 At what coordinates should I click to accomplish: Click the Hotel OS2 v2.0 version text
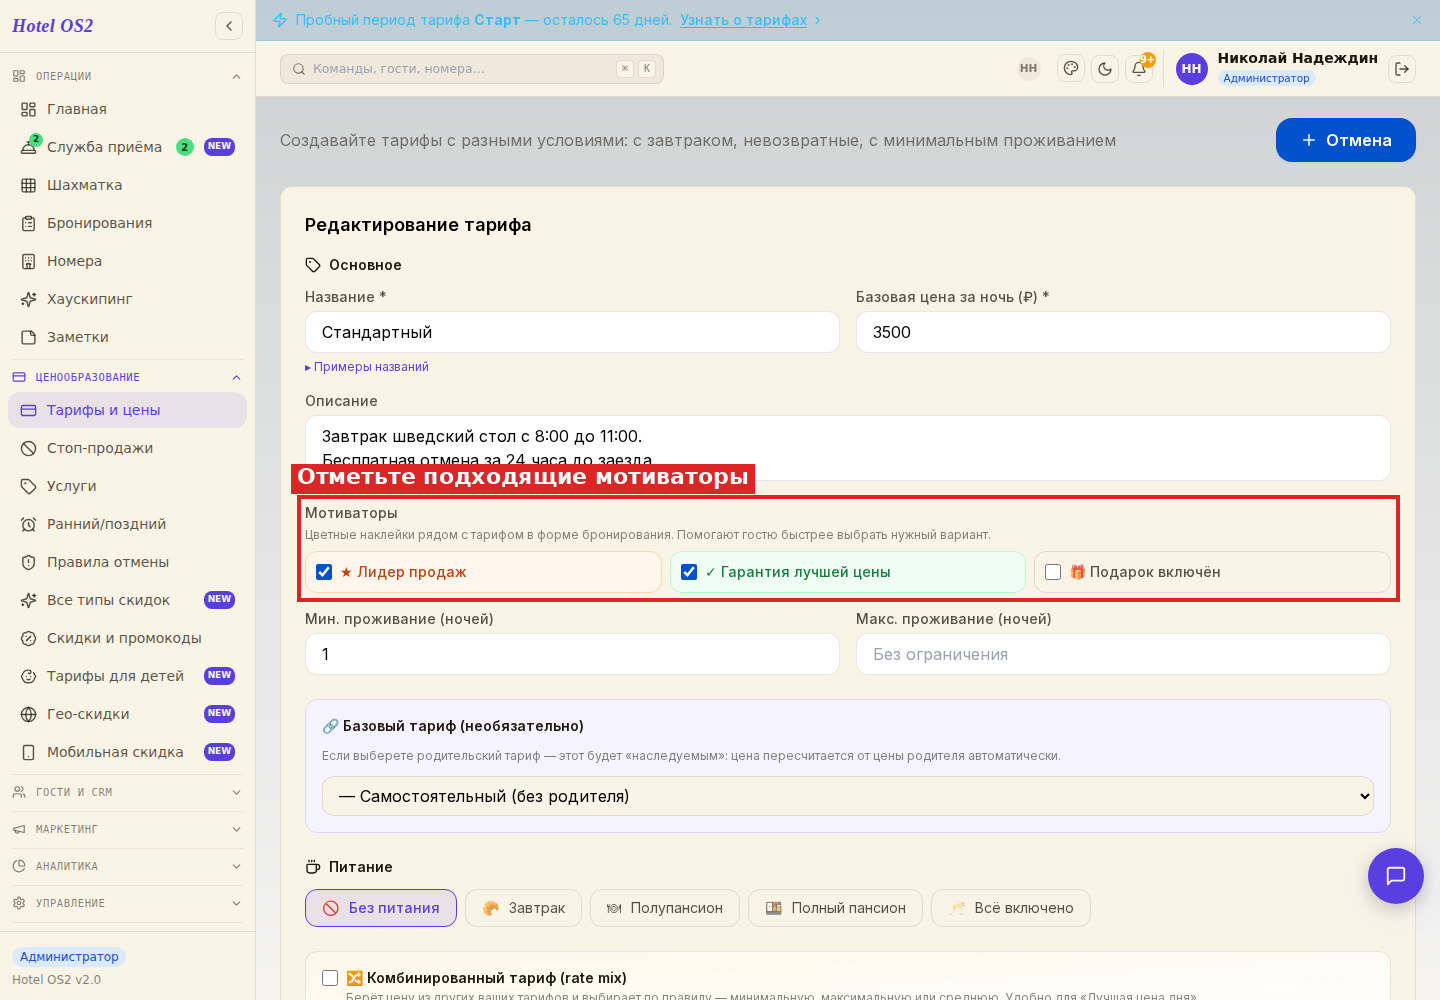[56, 980]
